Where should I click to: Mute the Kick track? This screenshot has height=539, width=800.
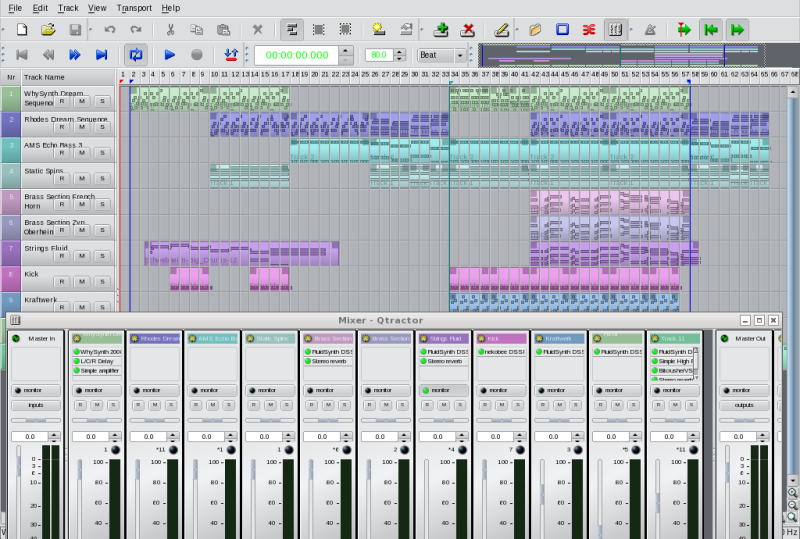click(x=82, y=283)
